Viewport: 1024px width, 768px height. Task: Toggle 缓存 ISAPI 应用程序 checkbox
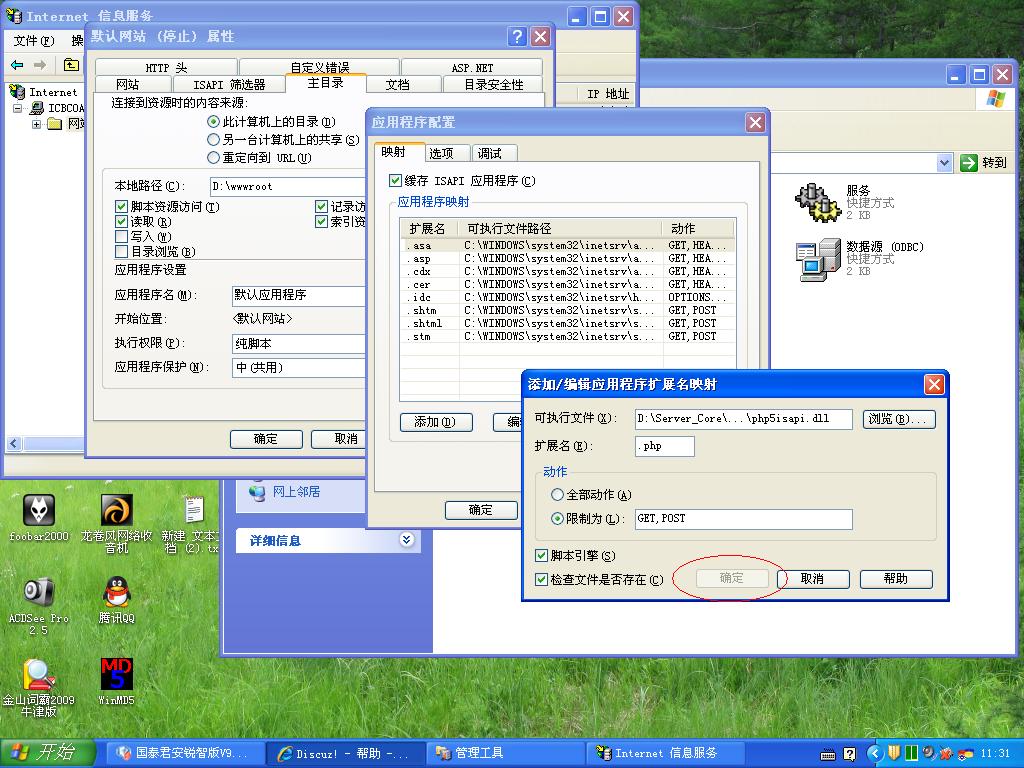pos(395,180)
